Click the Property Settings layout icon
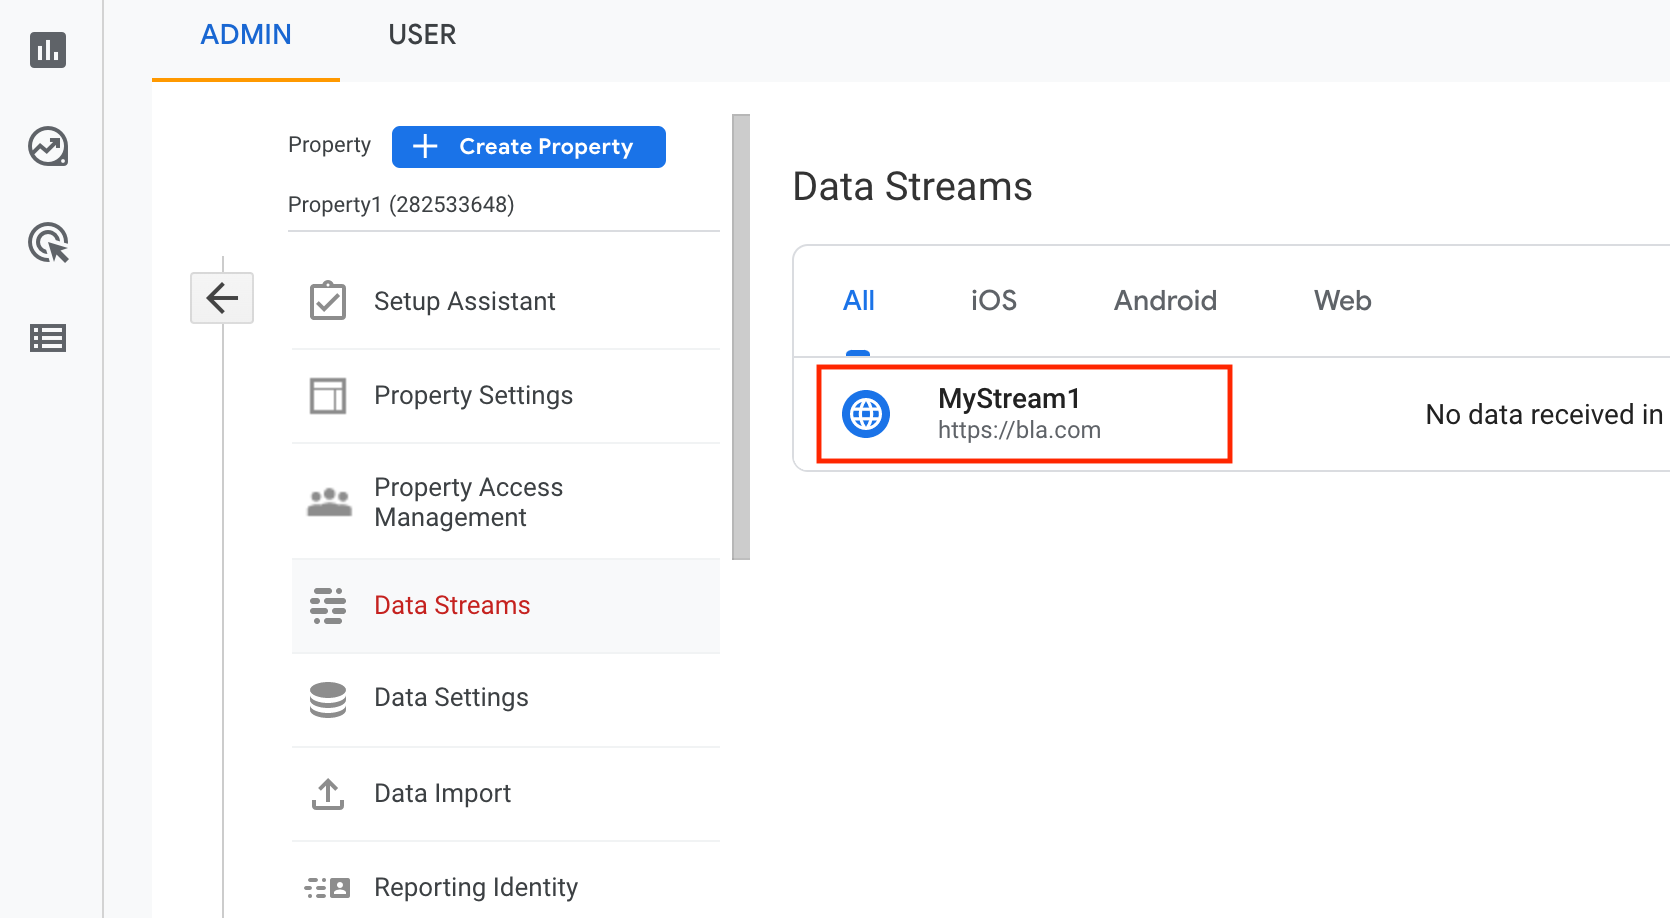 [328, 396]
